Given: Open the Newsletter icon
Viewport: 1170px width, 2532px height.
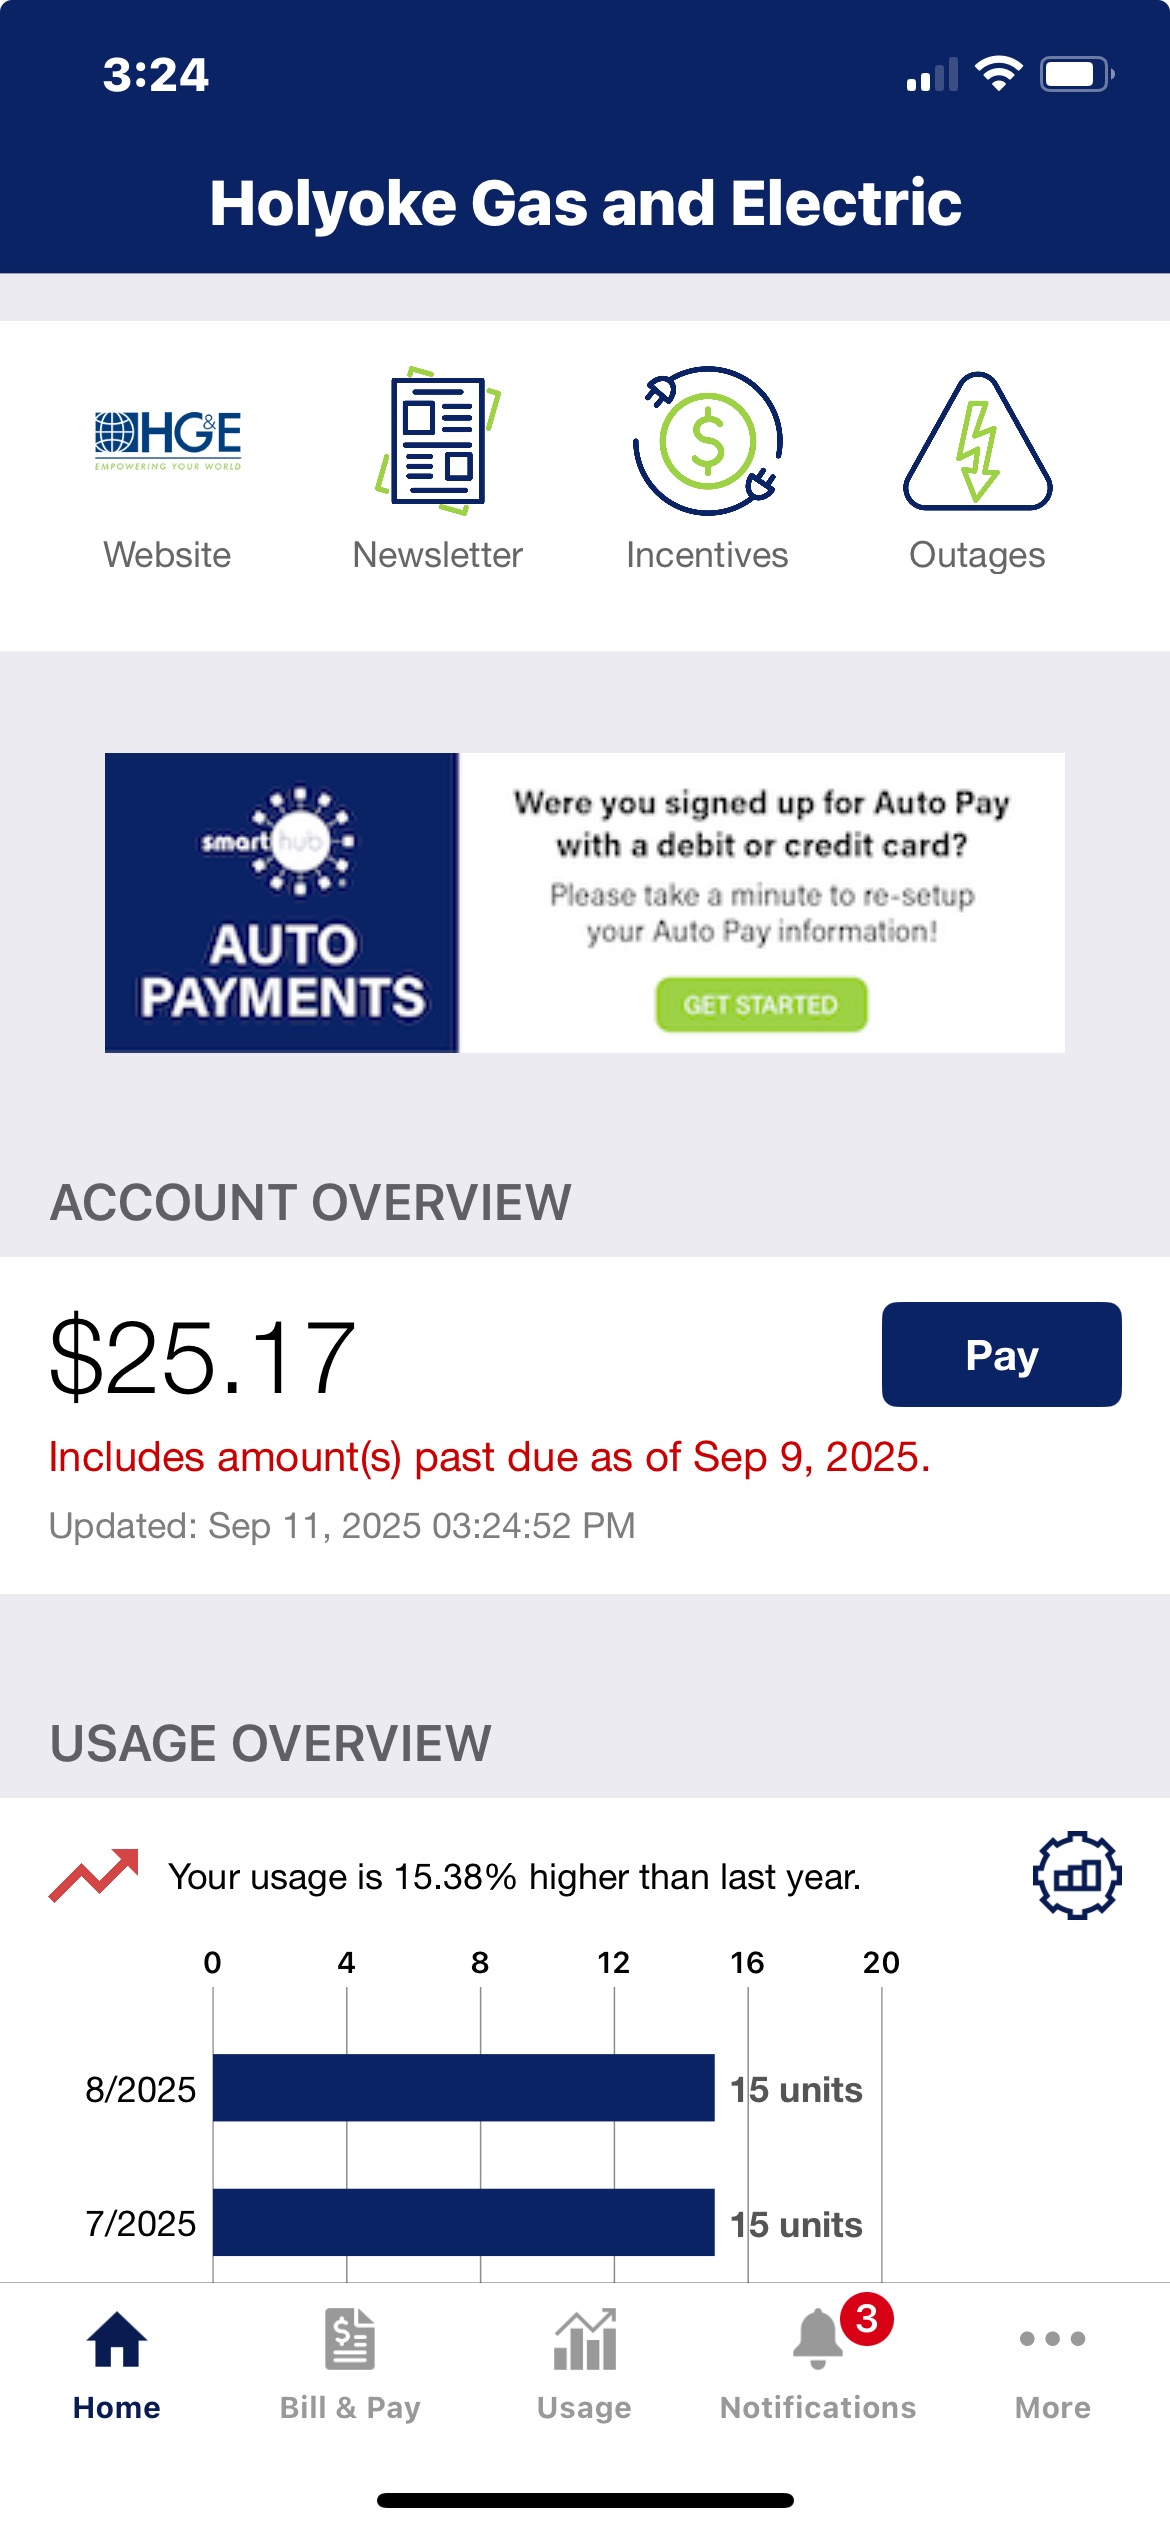Looking at the screenshot, I should click(x=438, y=441).
